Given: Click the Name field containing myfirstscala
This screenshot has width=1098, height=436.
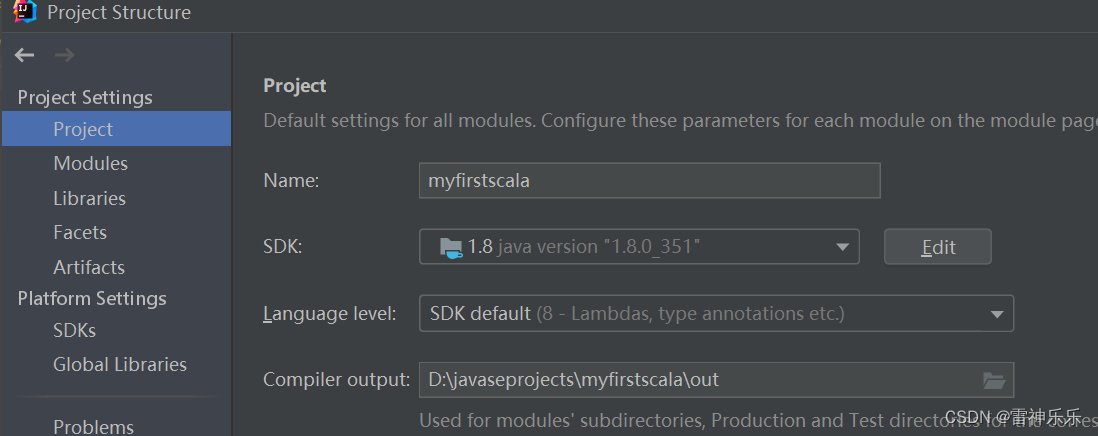Looking at the screenshot, I should click(650, 181).
